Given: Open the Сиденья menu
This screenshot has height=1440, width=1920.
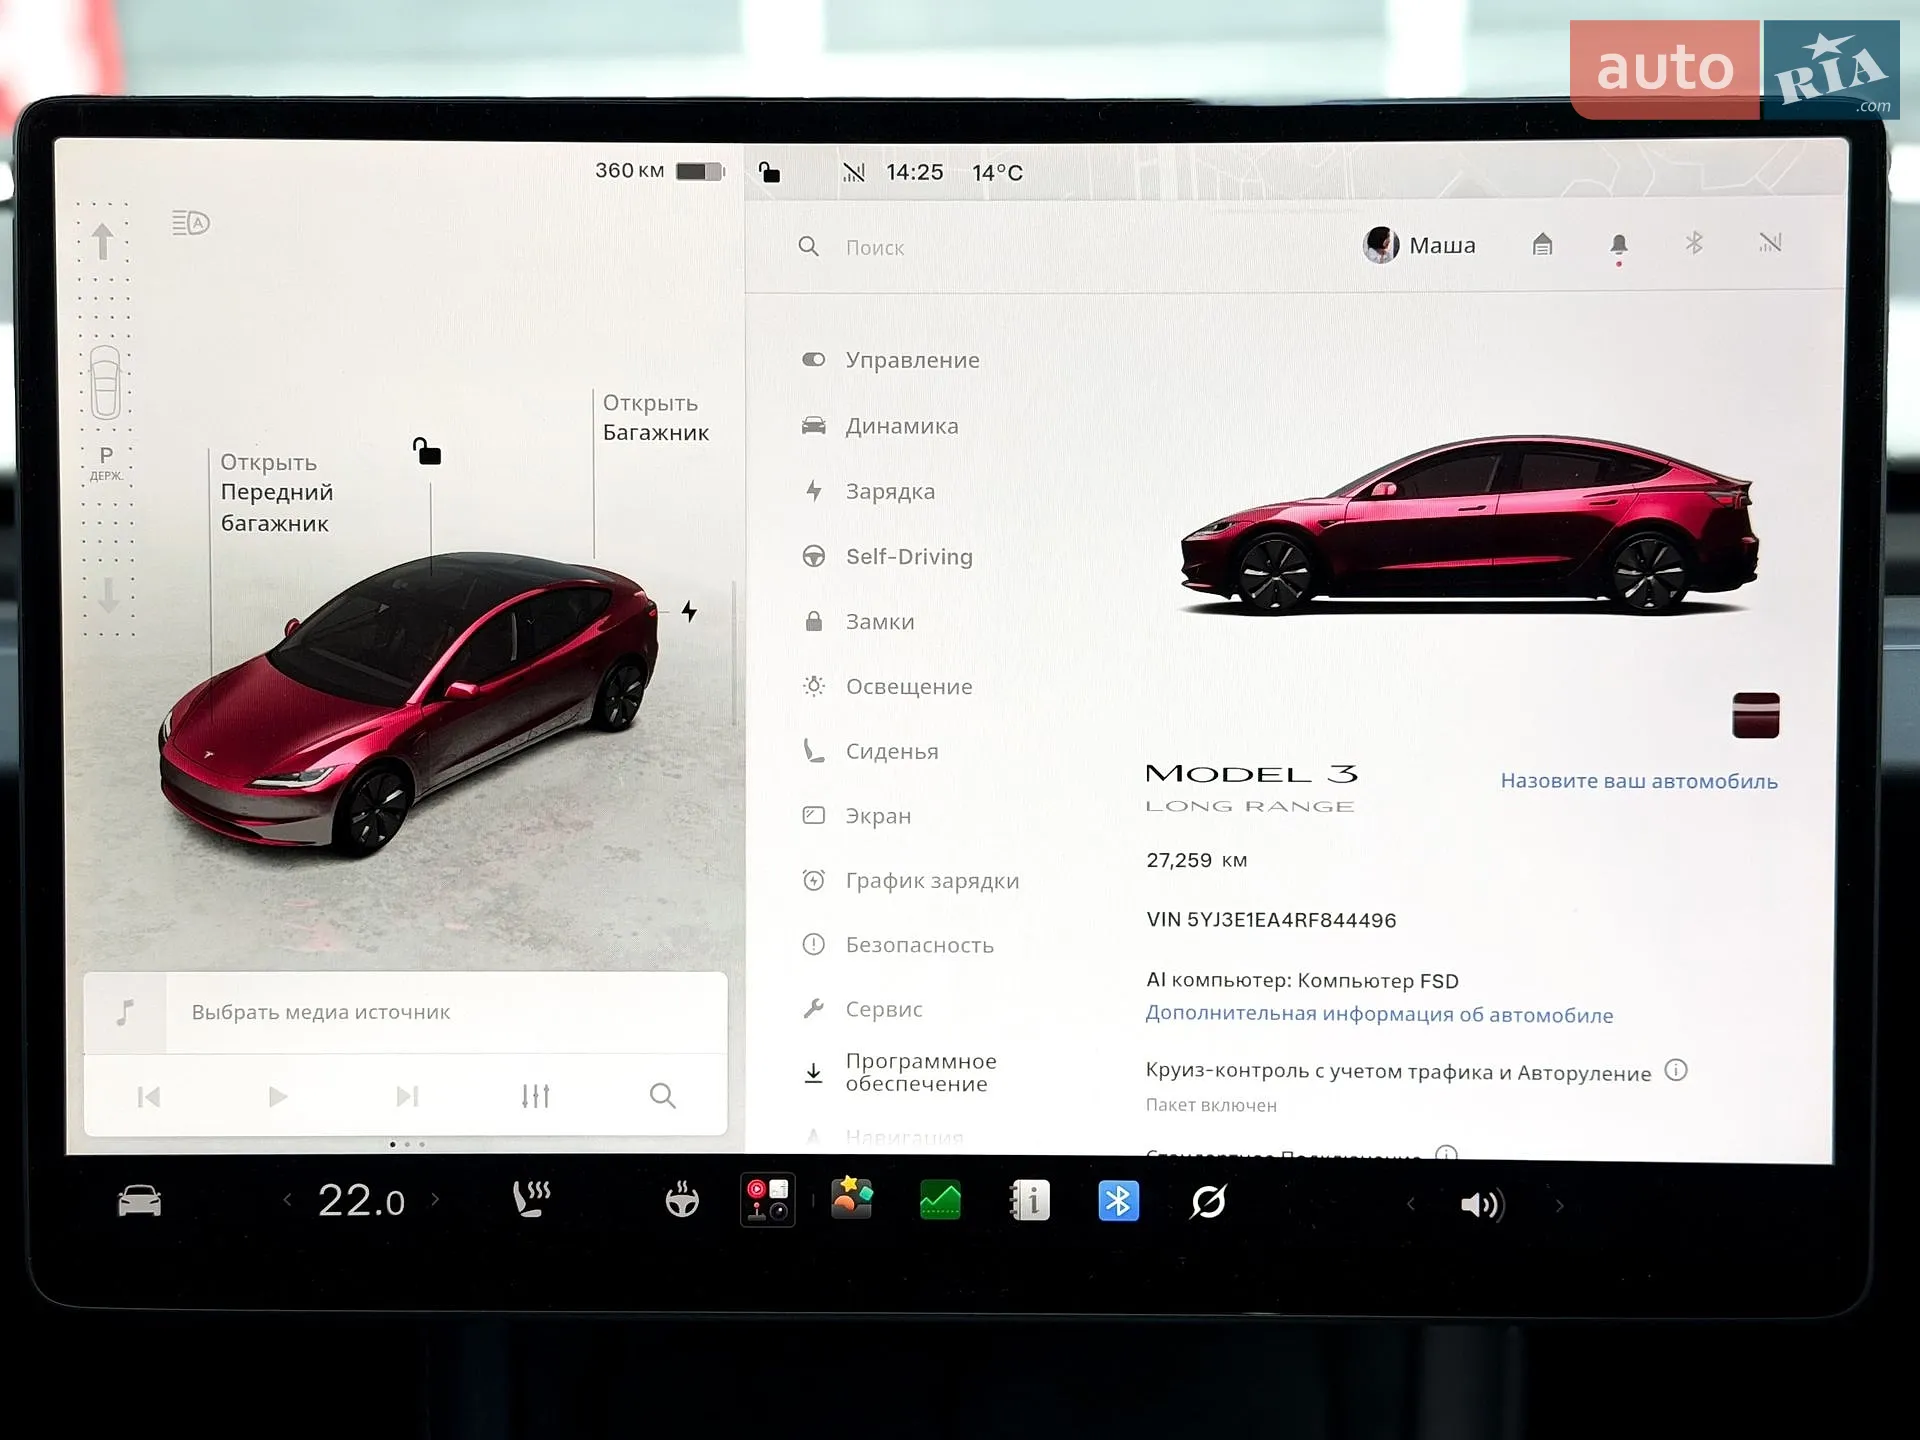Looking at the screenshot, I should pos(869,752).
